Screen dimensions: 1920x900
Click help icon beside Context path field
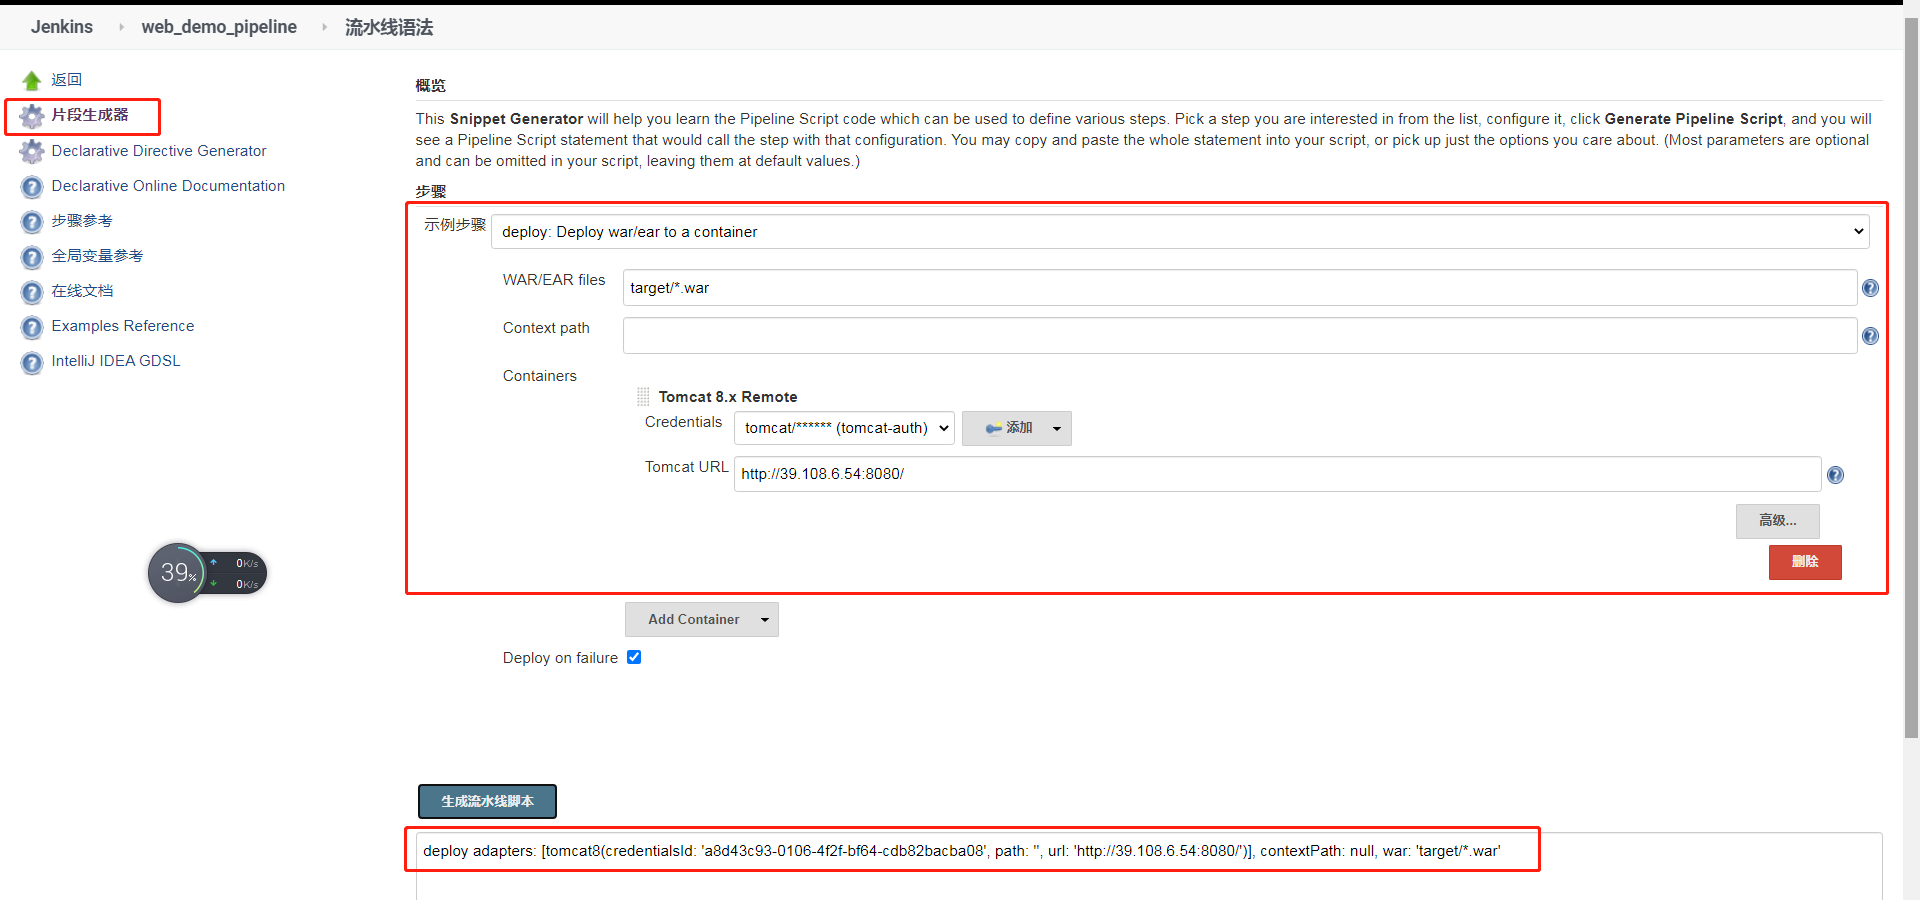point(1870,336)
